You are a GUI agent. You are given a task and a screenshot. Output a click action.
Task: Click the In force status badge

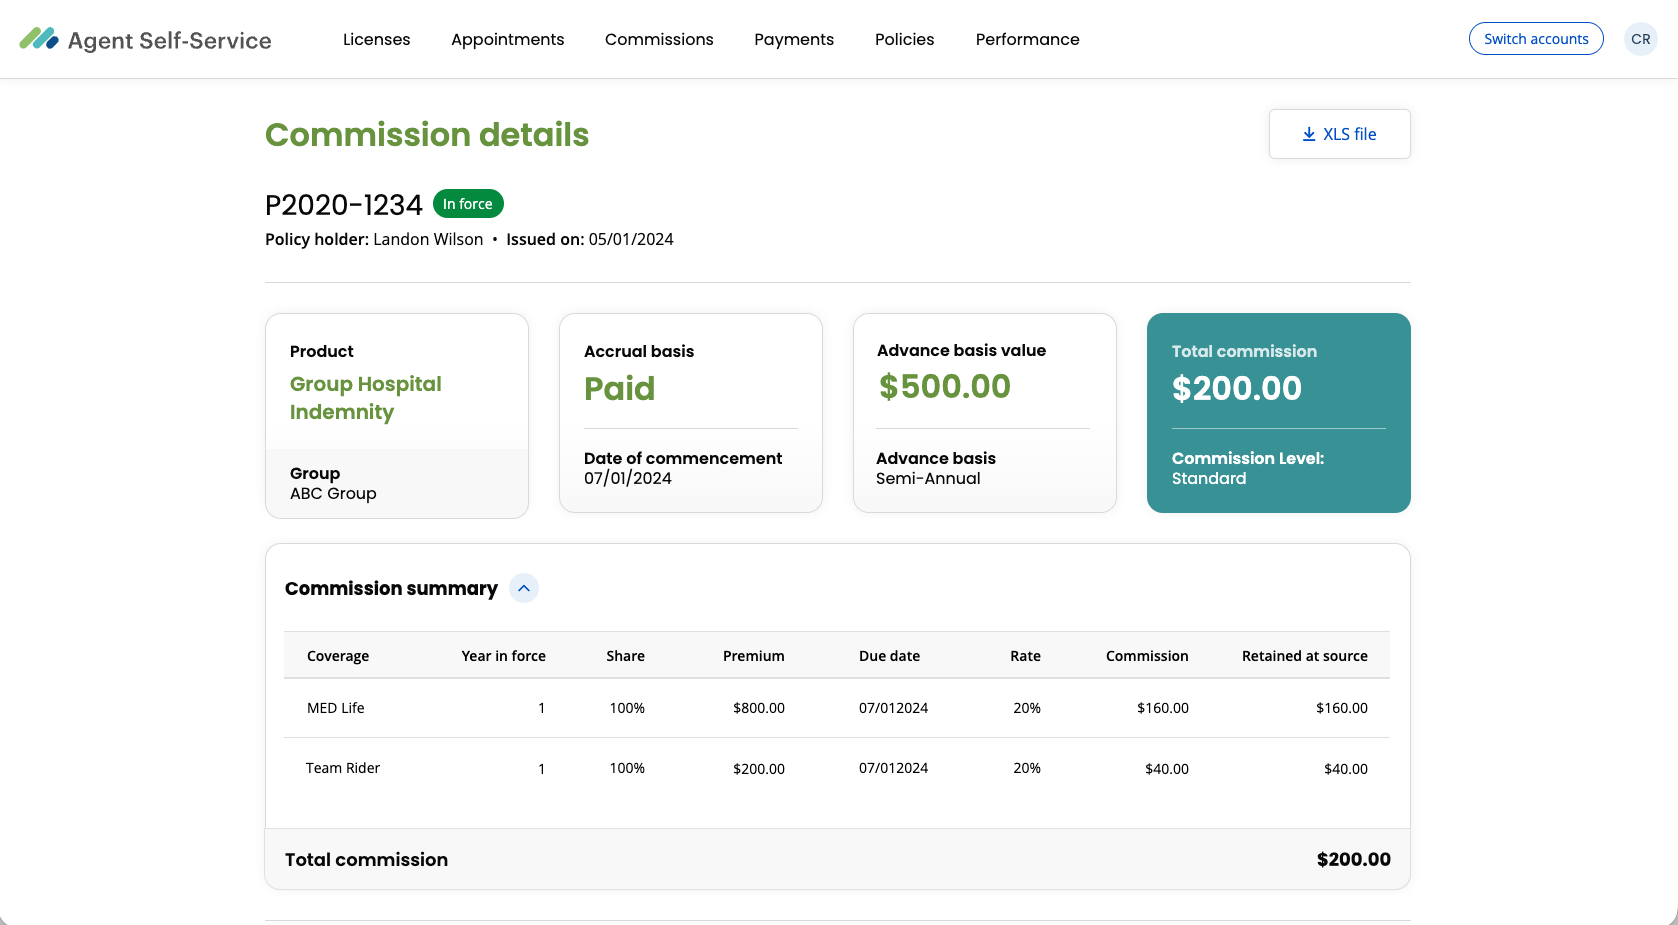click(x=468, y=204)
